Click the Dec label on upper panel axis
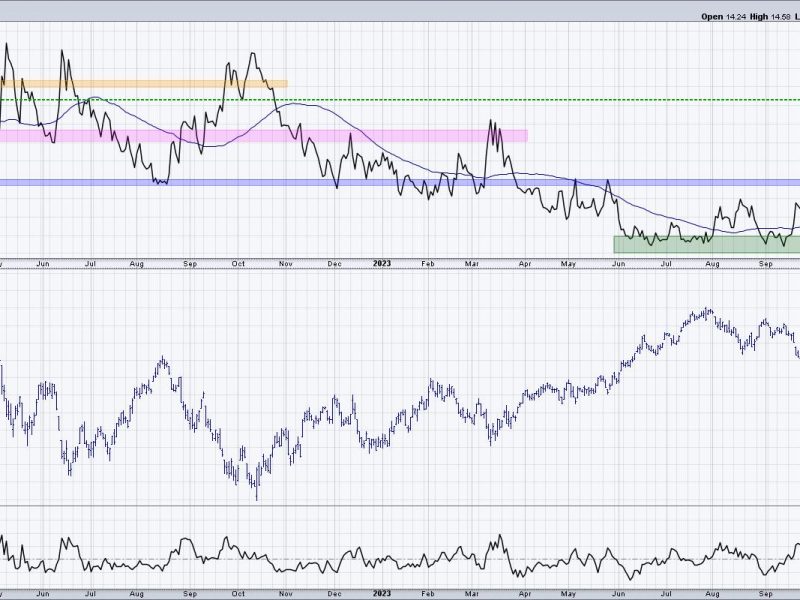The height and width of the screenshot is (600, 800). (x=334, y=264)
